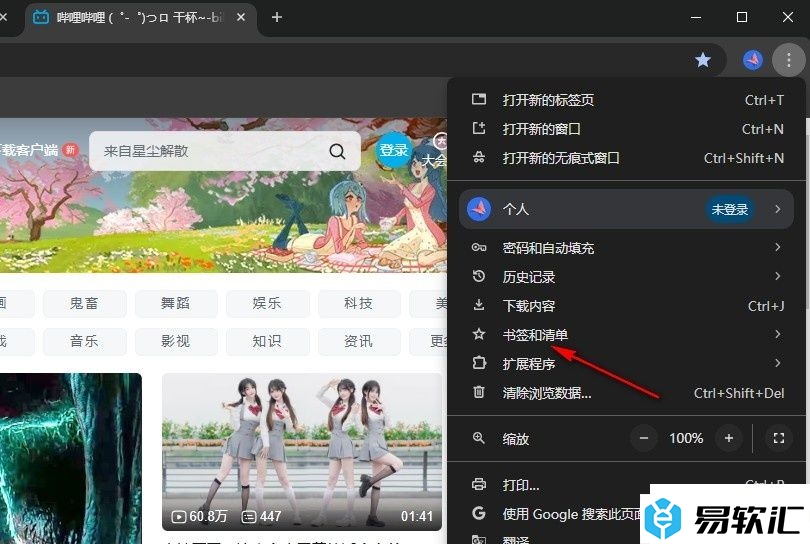This screenshot has height=544, width=810.
Task: Click the new window menu icon
Action: pos(479,128)
